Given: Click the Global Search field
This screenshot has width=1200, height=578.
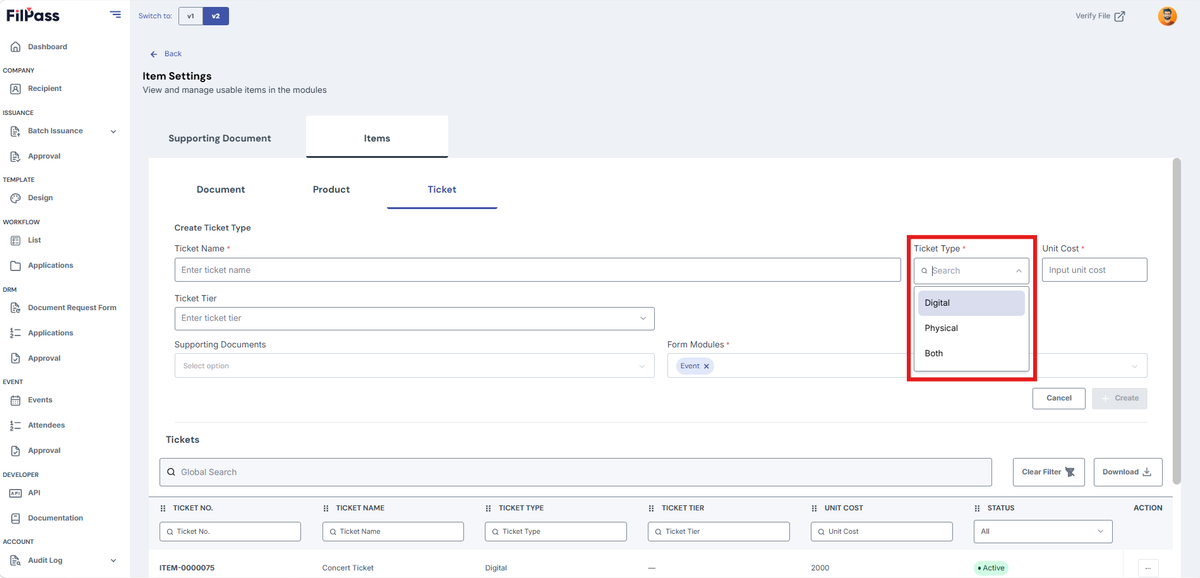Looking at the screenshot, I should [x=576, y=472].
